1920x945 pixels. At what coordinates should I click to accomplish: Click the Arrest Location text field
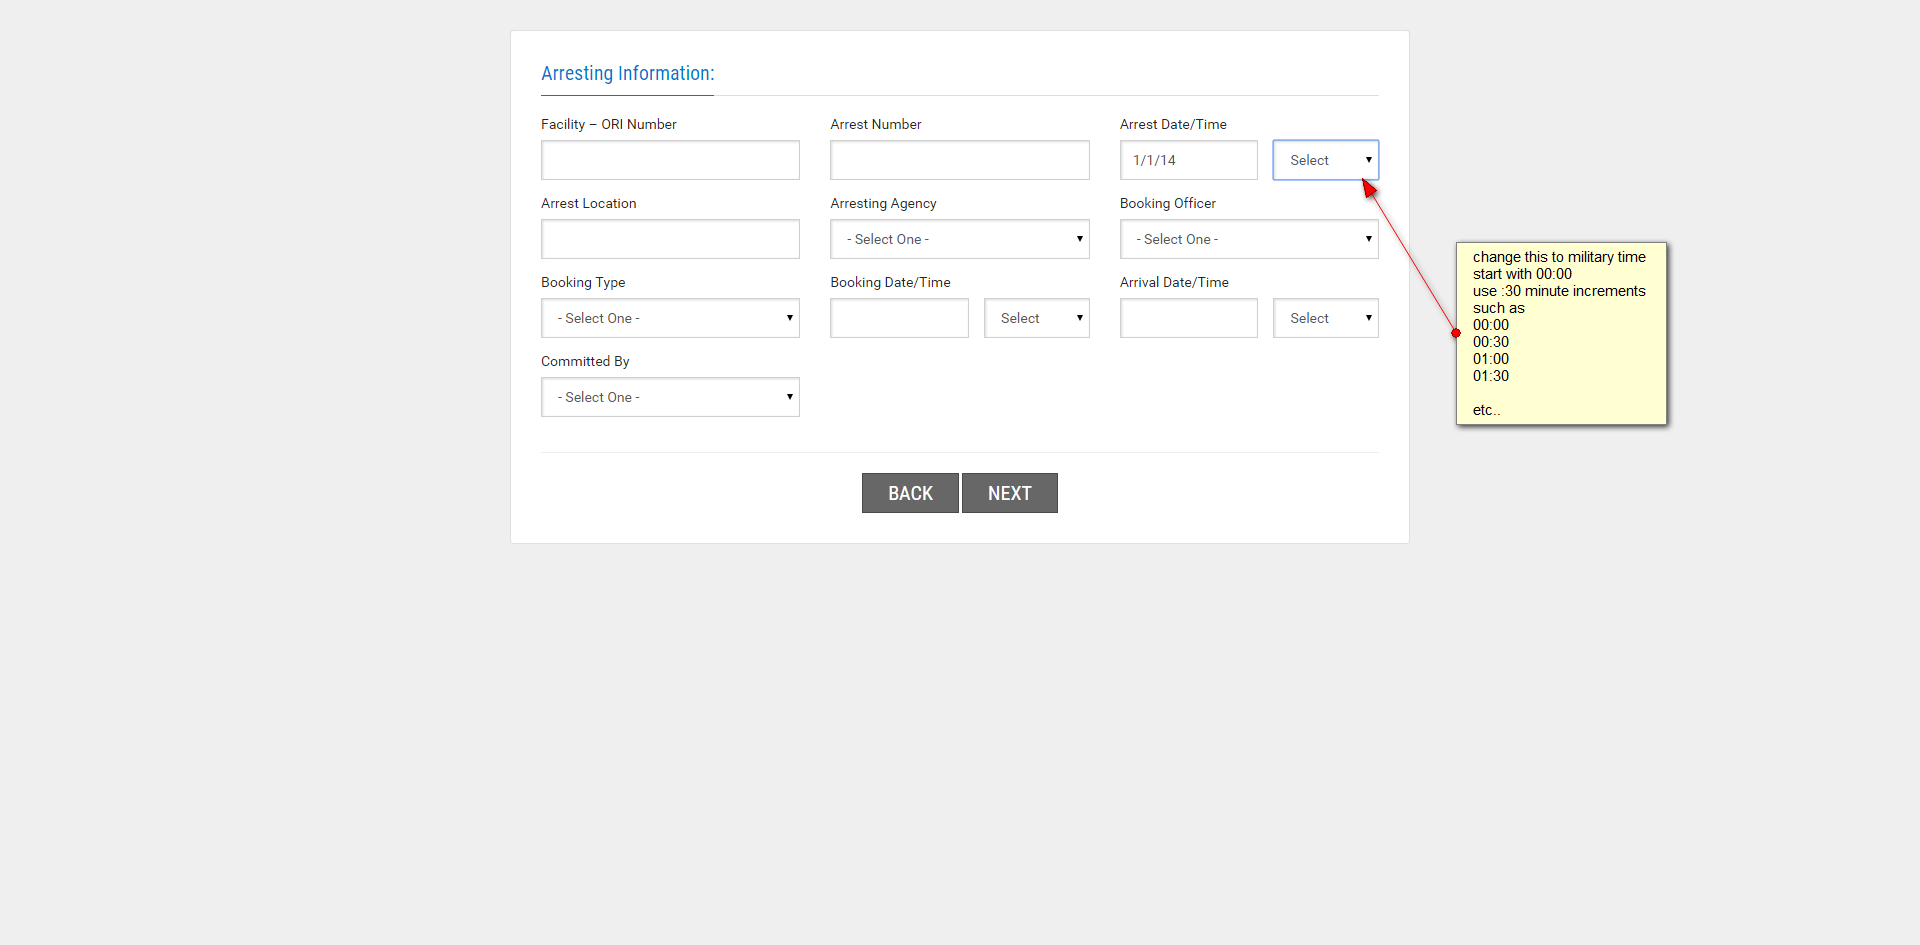(670, 239)
